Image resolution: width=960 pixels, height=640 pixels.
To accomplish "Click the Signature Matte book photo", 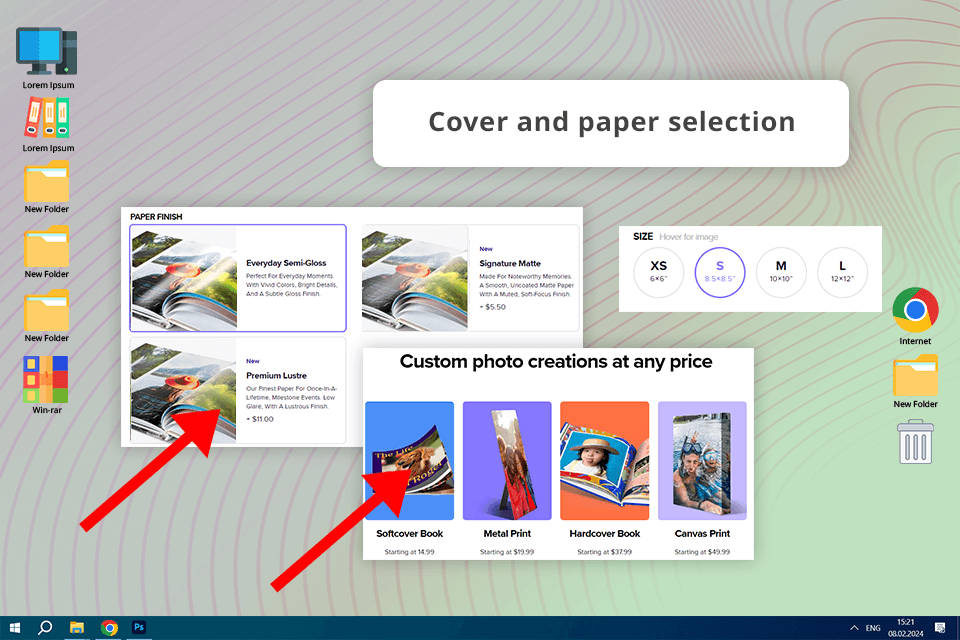I will click(x=415, y=278).
